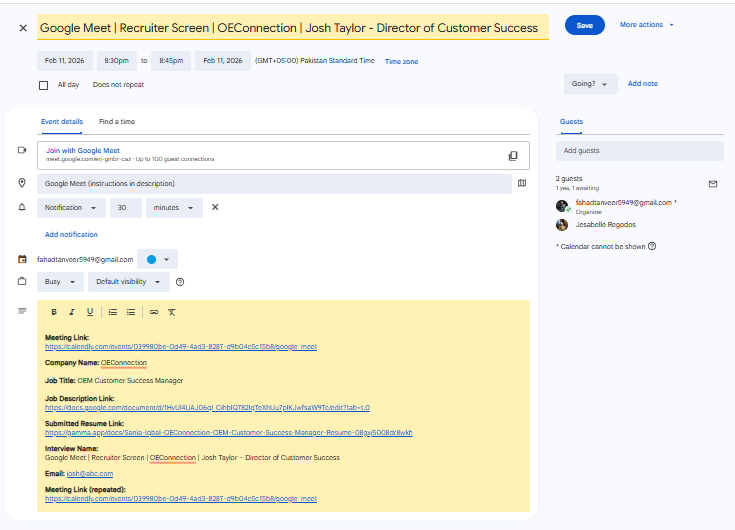The width and height of the screenshot is (735, 530).
Task: Open the Going? RSVP dropdown
Action: coord(591,84)
